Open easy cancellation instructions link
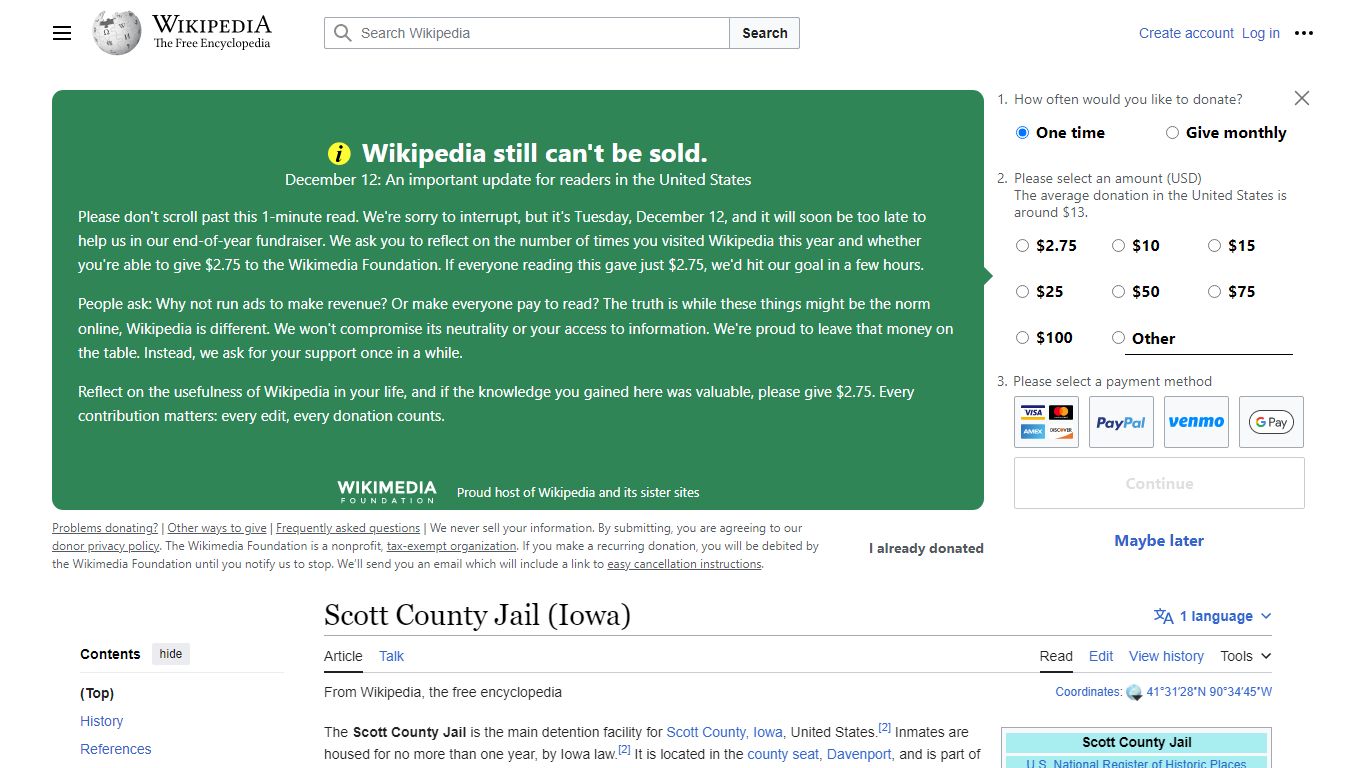Viewport: 1366px width, 768px height. [x=684, y=564]
